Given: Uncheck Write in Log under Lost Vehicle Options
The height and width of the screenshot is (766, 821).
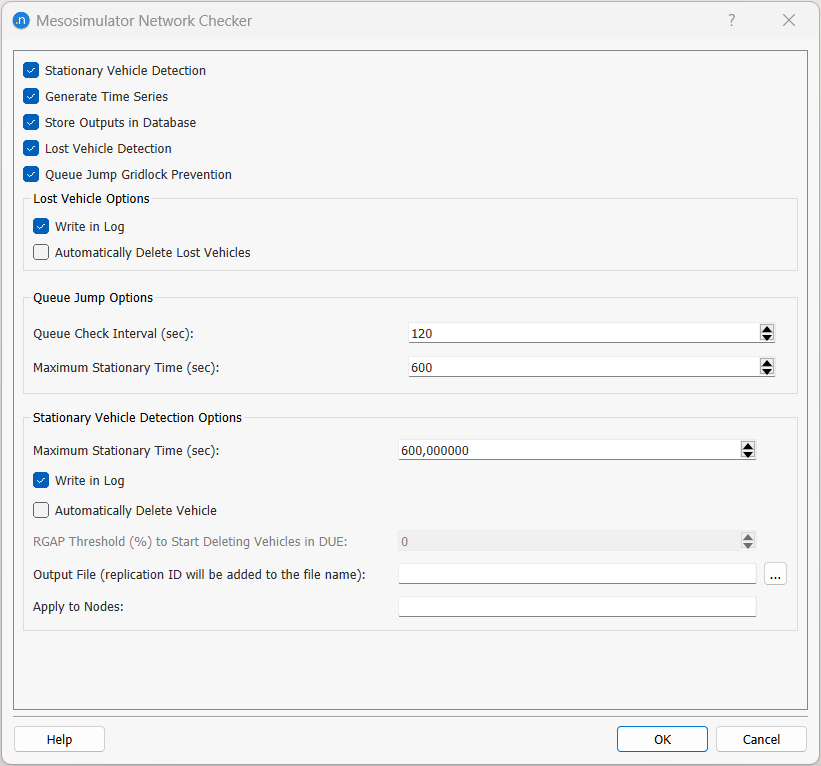Looking at the screenshot, I should (41, 226).
